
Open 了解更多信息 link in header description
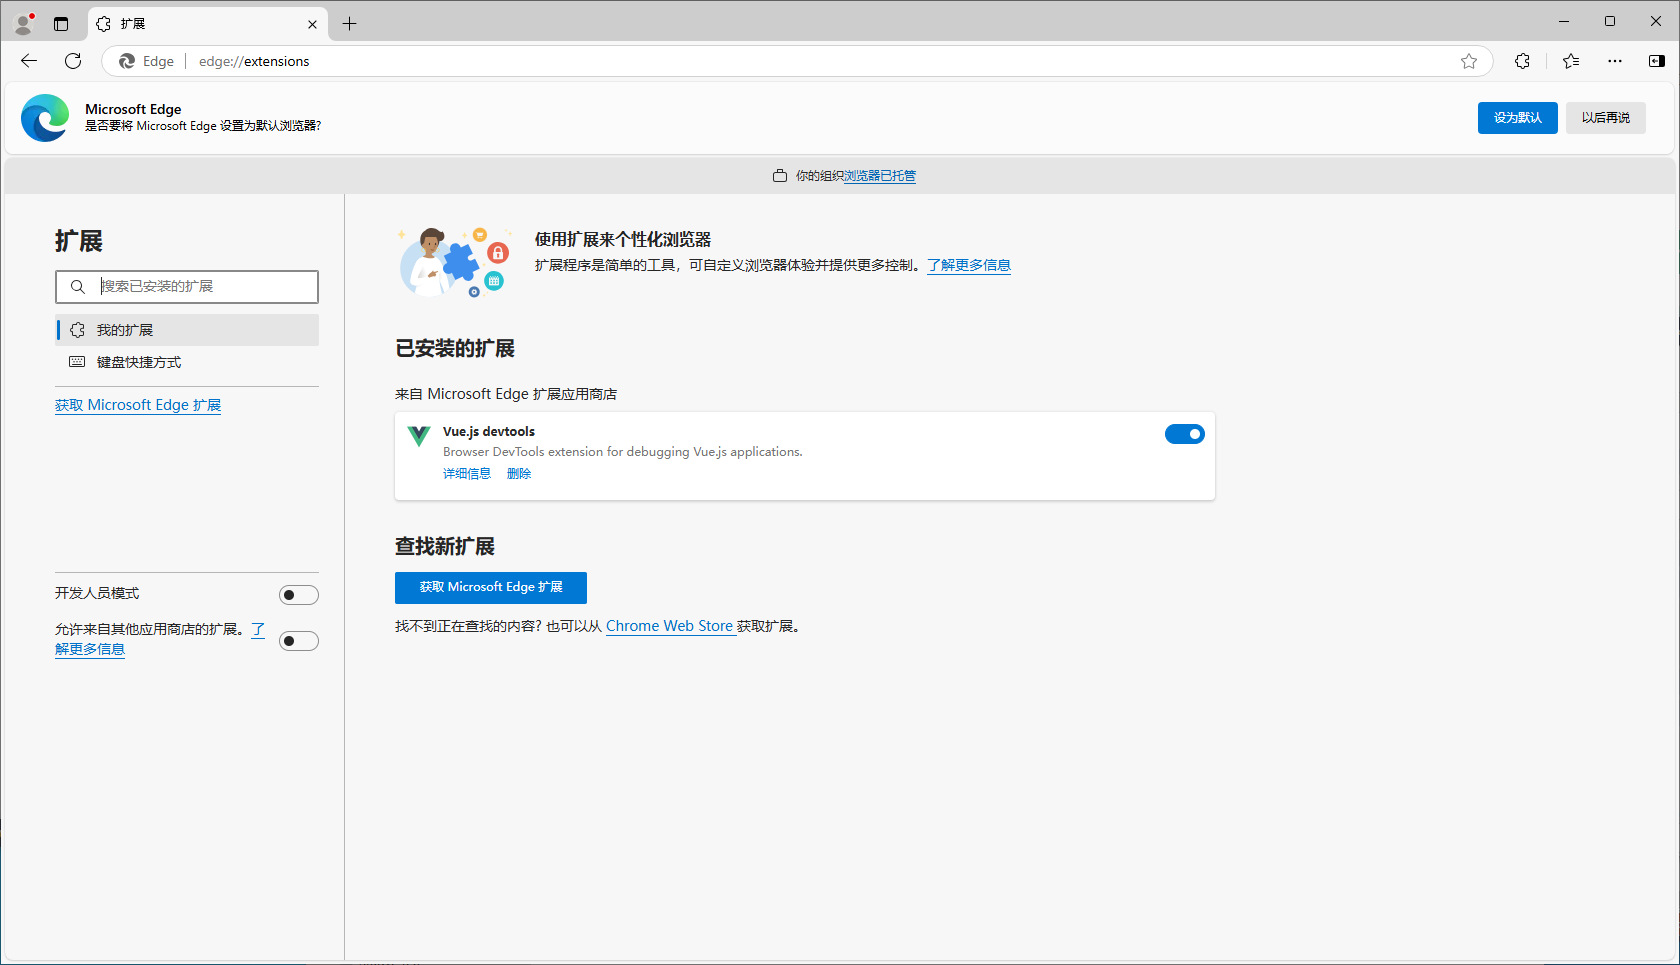pyautogui.click(x=969, y=265)
